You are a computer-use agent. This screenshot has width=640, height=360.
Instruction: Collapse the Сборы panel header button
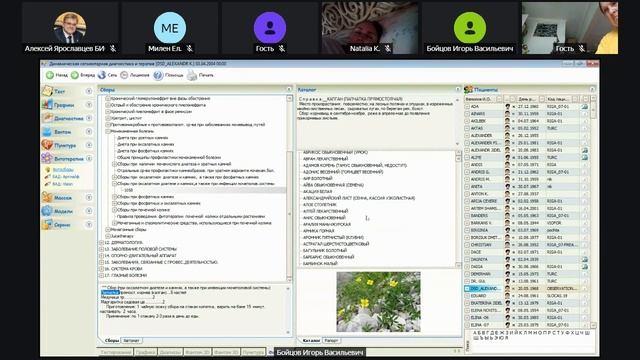[289, 89]
